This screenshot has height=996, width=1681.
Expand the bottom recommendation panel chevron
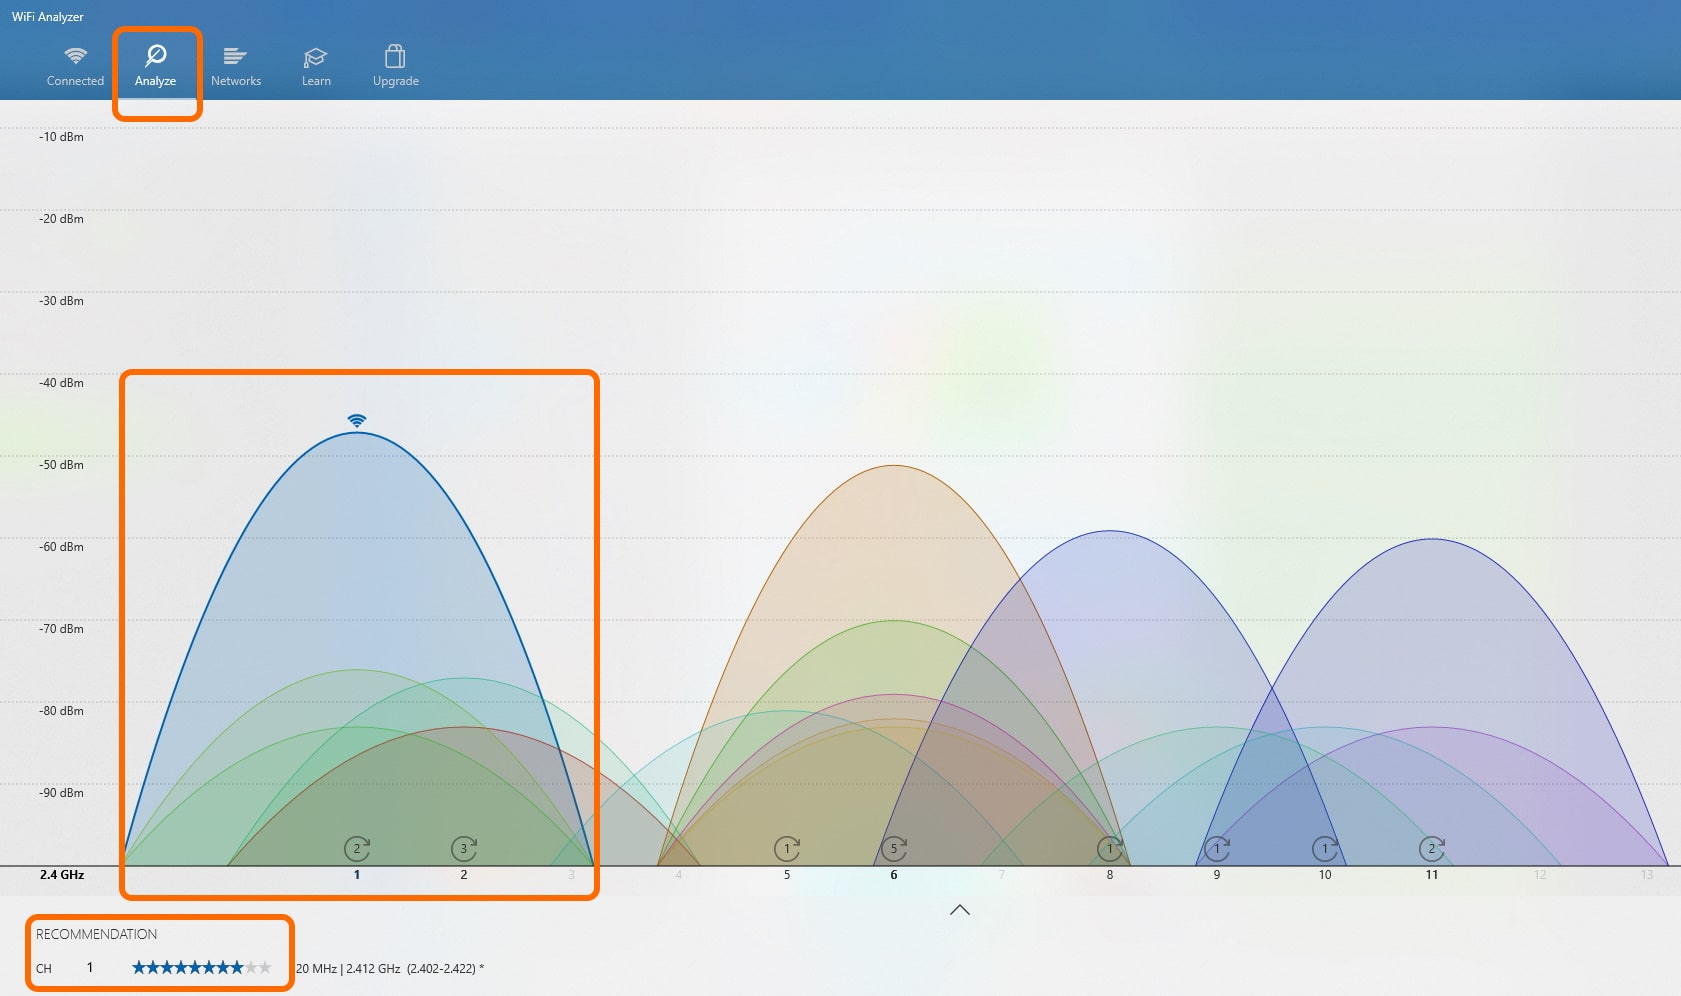(x=960, y=910)
